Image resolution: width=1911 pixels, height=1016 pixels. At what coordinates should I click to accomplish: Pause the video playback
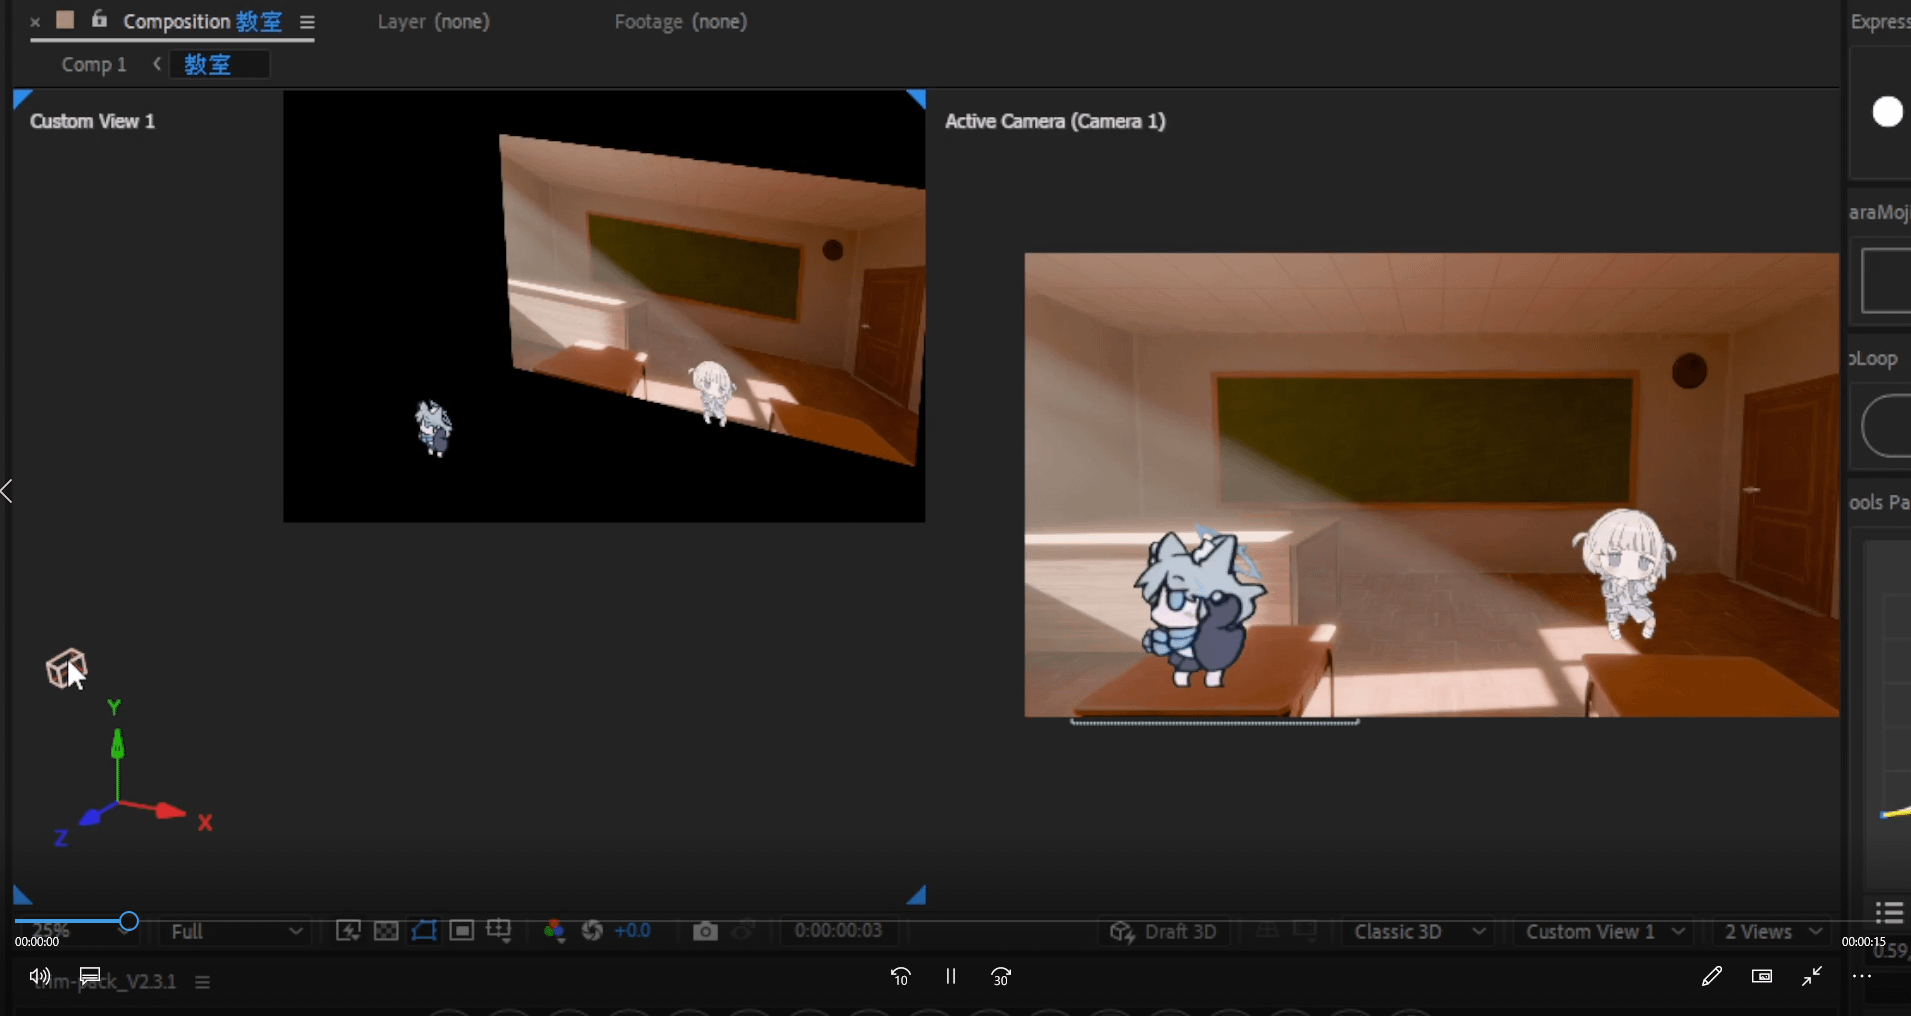click(950, 976)
